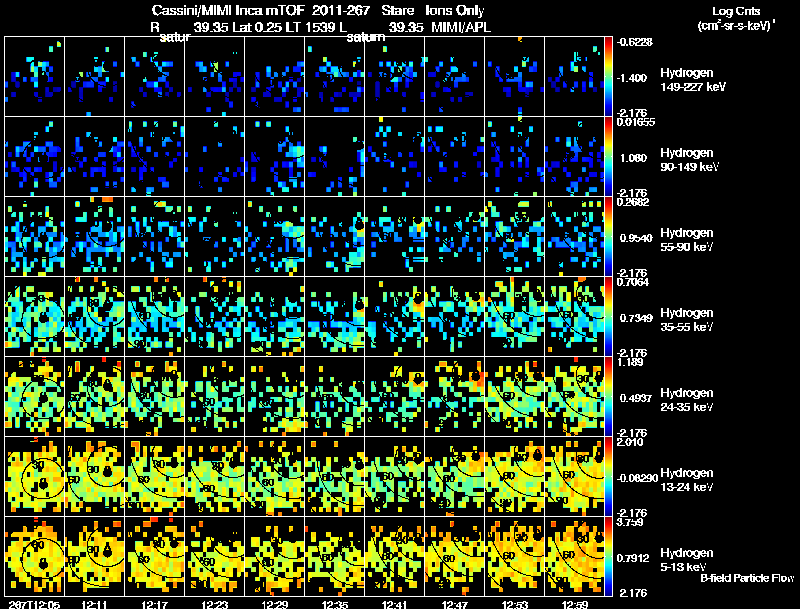
Task: Click the '2011-267' date in the title
Action: click(340, 10)
